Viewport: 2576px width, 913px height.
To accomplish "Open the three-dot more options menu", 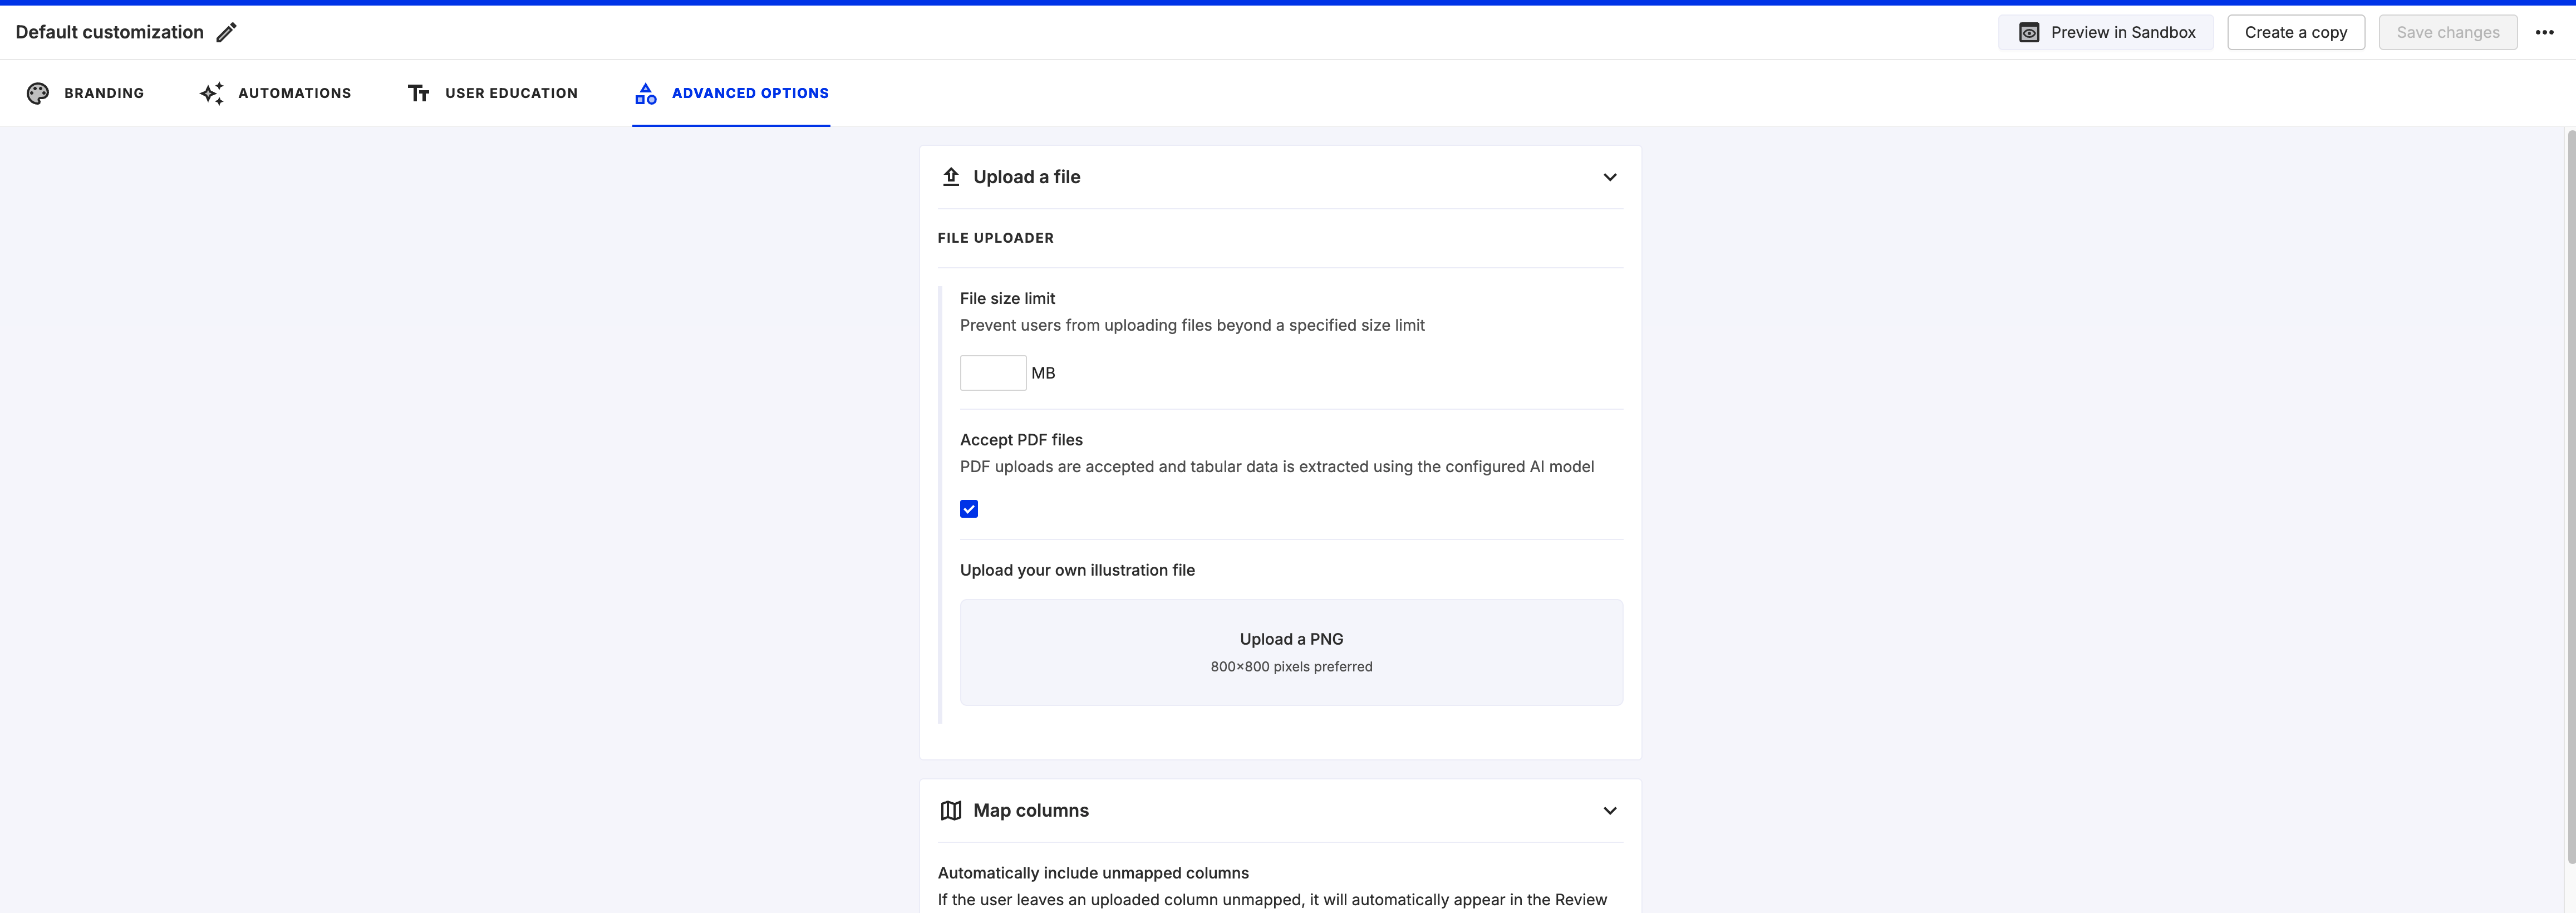I will pyautogui.click(x=2545, y=33).
